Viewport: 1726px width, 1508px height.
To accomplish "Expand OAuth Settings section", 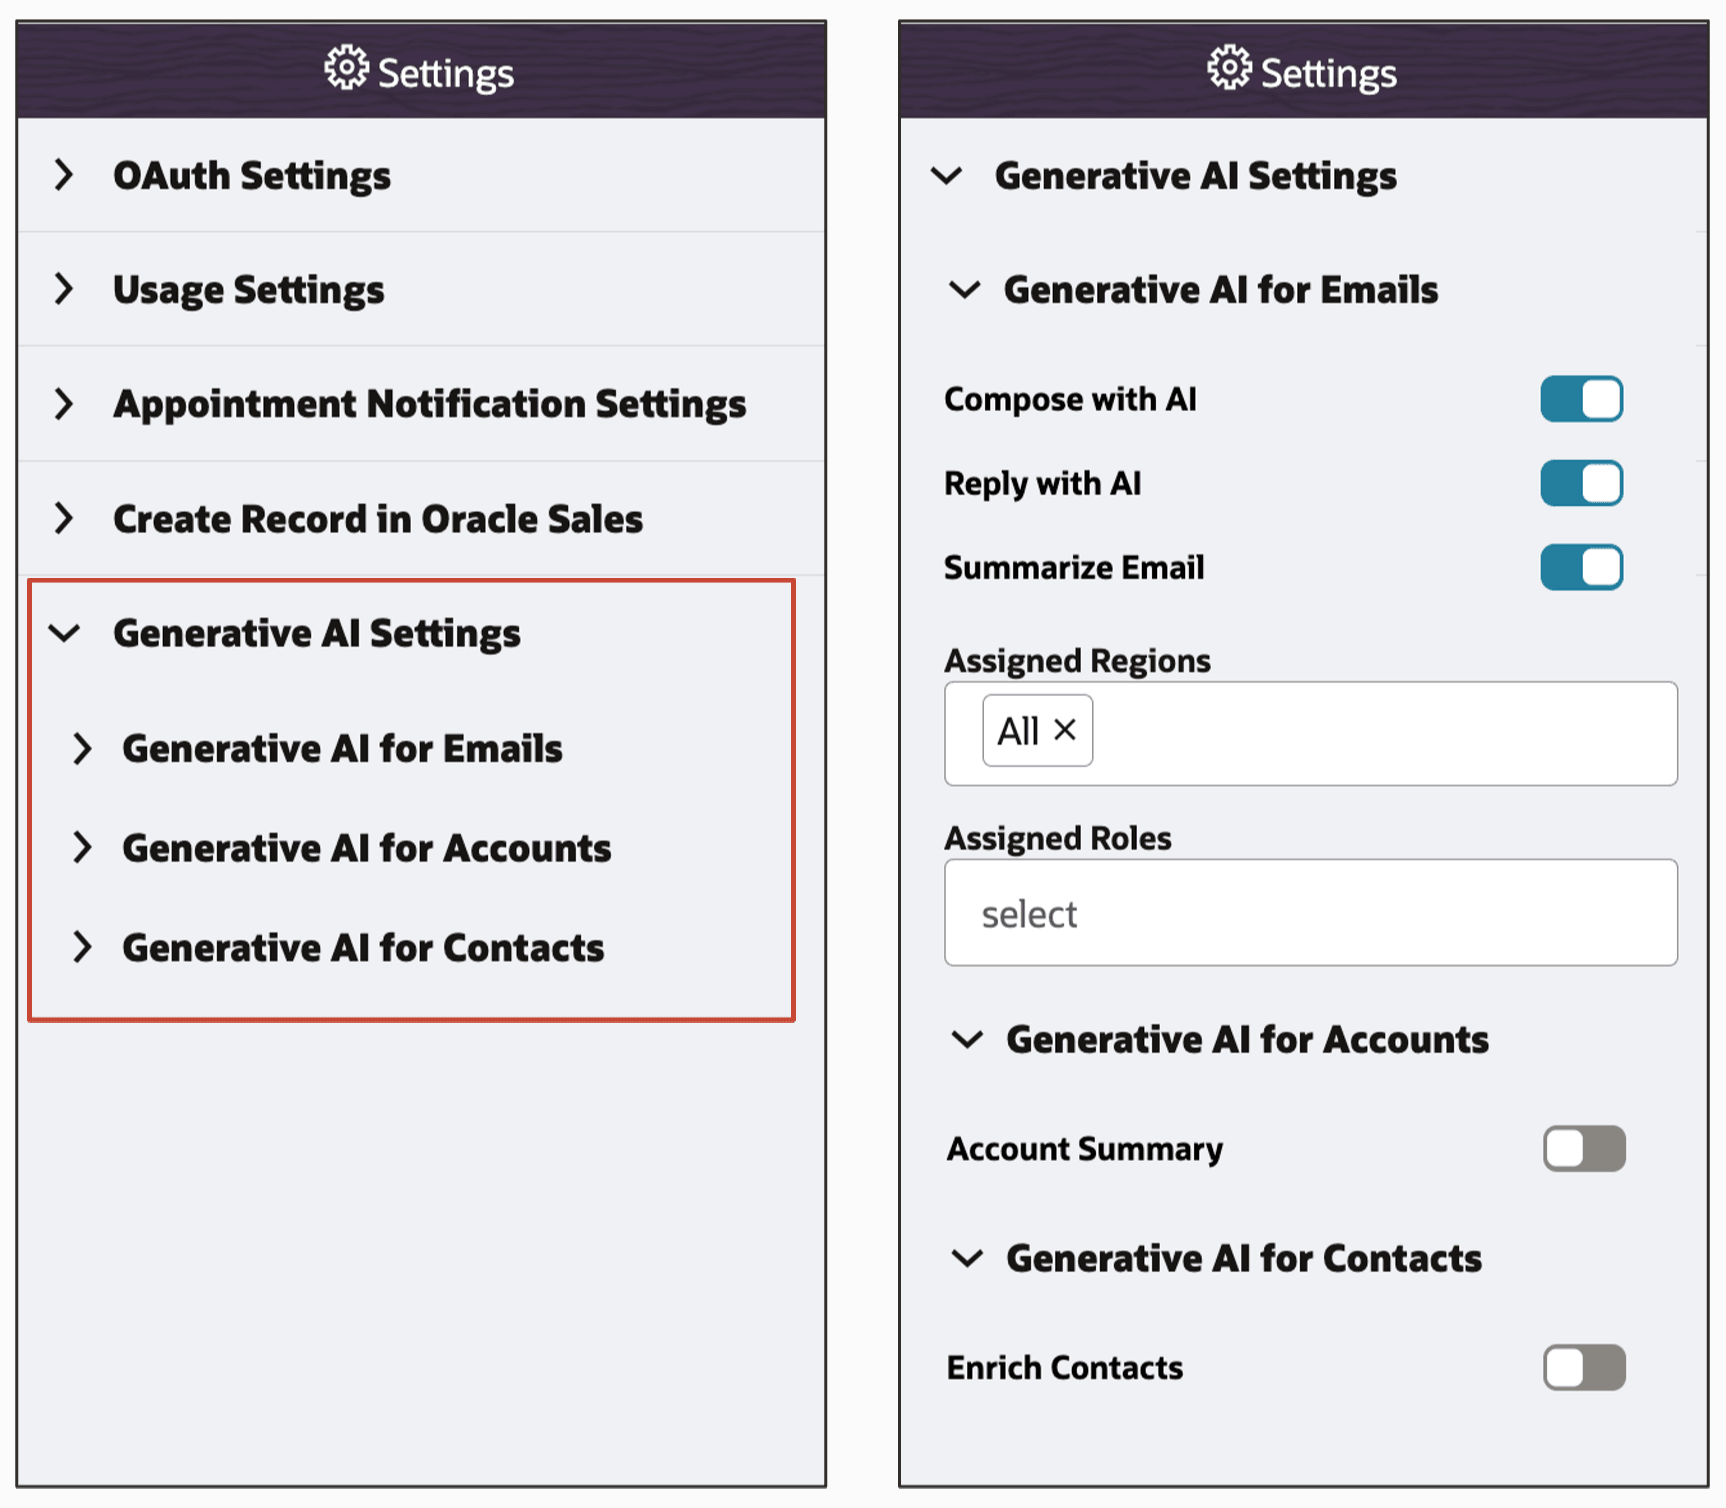I will tap(64, 175).
